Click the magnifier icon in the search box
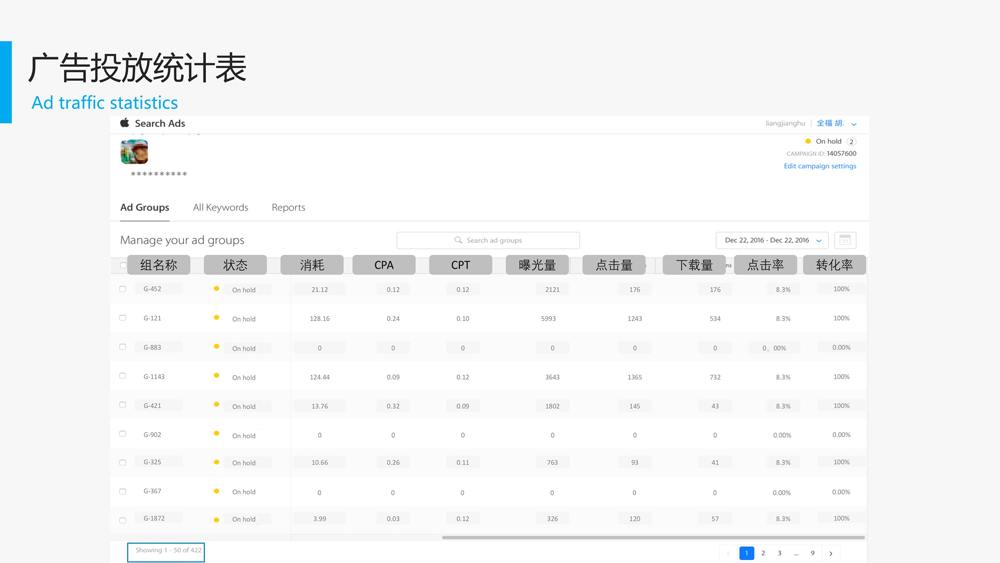The width and height of the screenshot is (1000, 563). (458, 240)
